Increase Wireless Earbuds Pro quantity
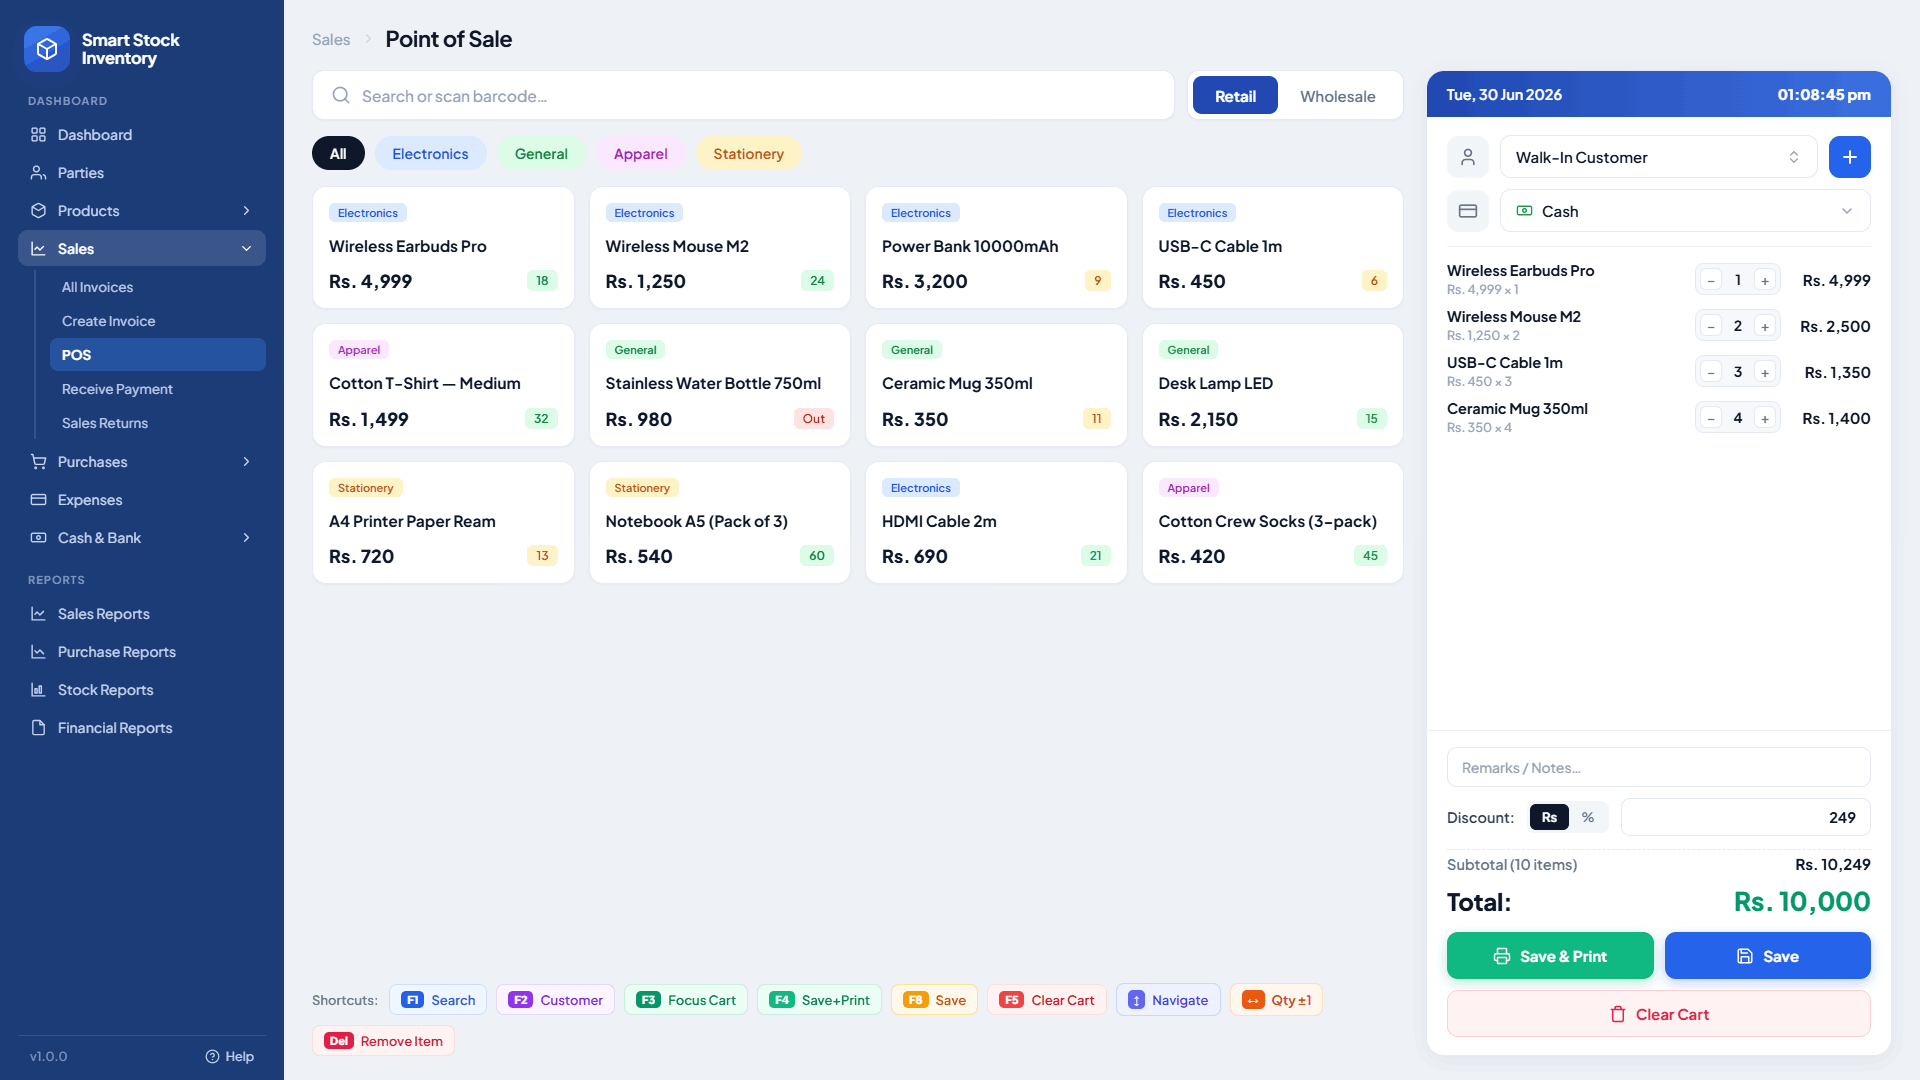Image resolution: width=1920 pixels, height=1080 pixels. [1765, 281]
